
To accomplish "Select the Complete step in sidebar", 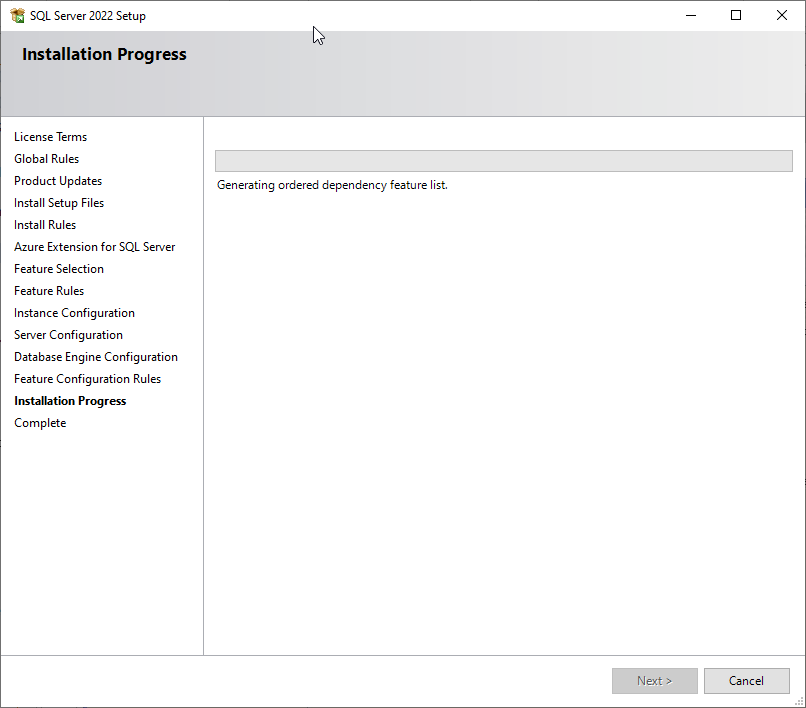I will tap(40, 423).
